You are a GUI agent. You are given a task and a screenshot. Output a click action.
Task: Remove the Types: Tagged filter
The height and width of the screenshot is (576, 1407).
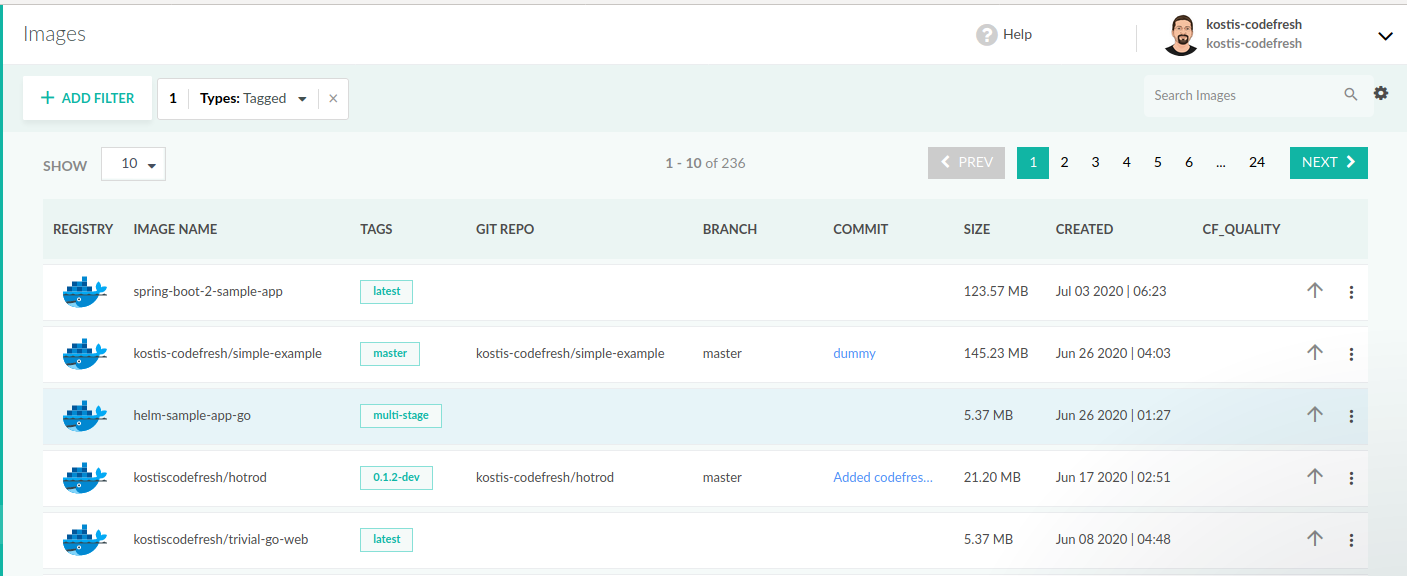(333, 99)
